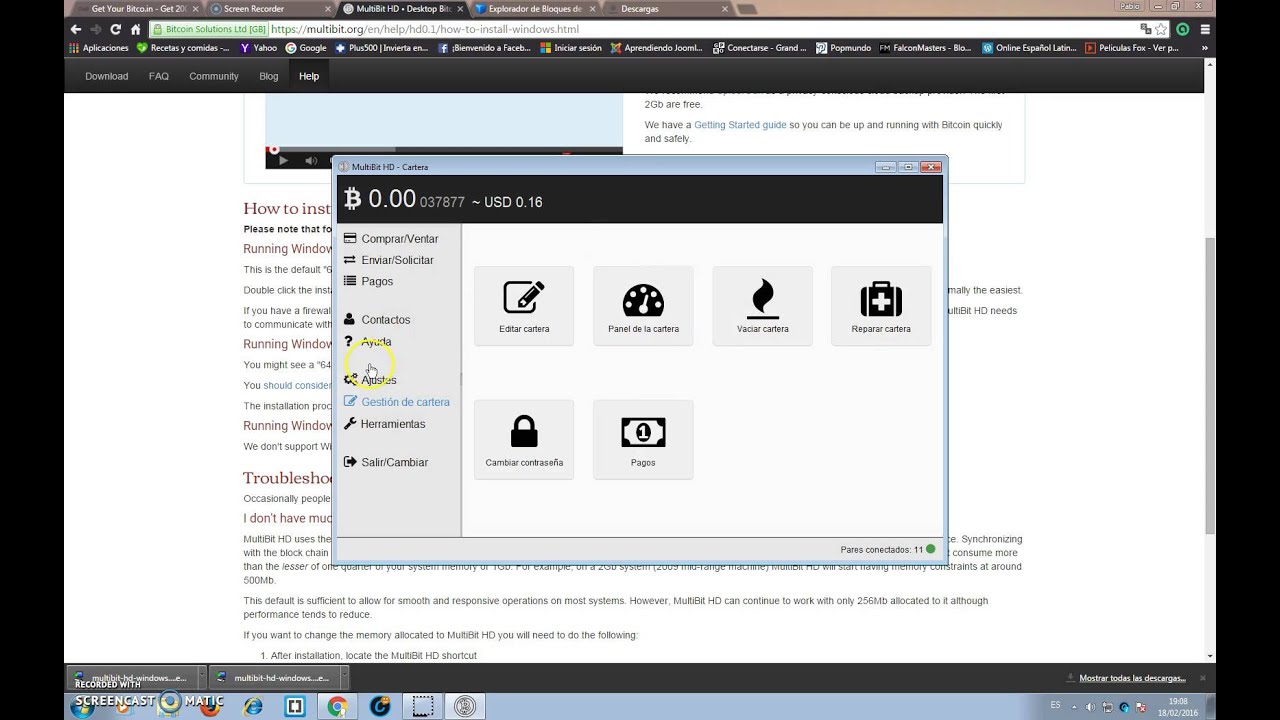
Task: Mute the embedded video volume
Action: (x=311, y=160)
